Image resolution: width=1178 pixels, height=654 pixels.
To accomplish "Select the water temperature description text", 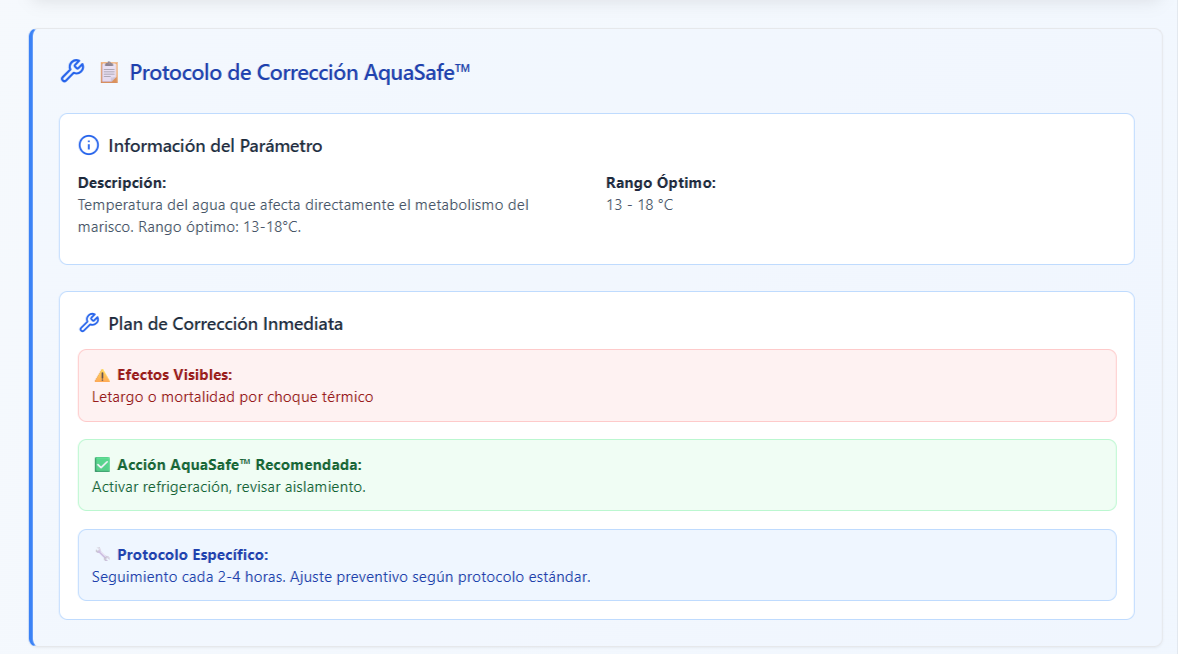I will [x=302, y=215].
